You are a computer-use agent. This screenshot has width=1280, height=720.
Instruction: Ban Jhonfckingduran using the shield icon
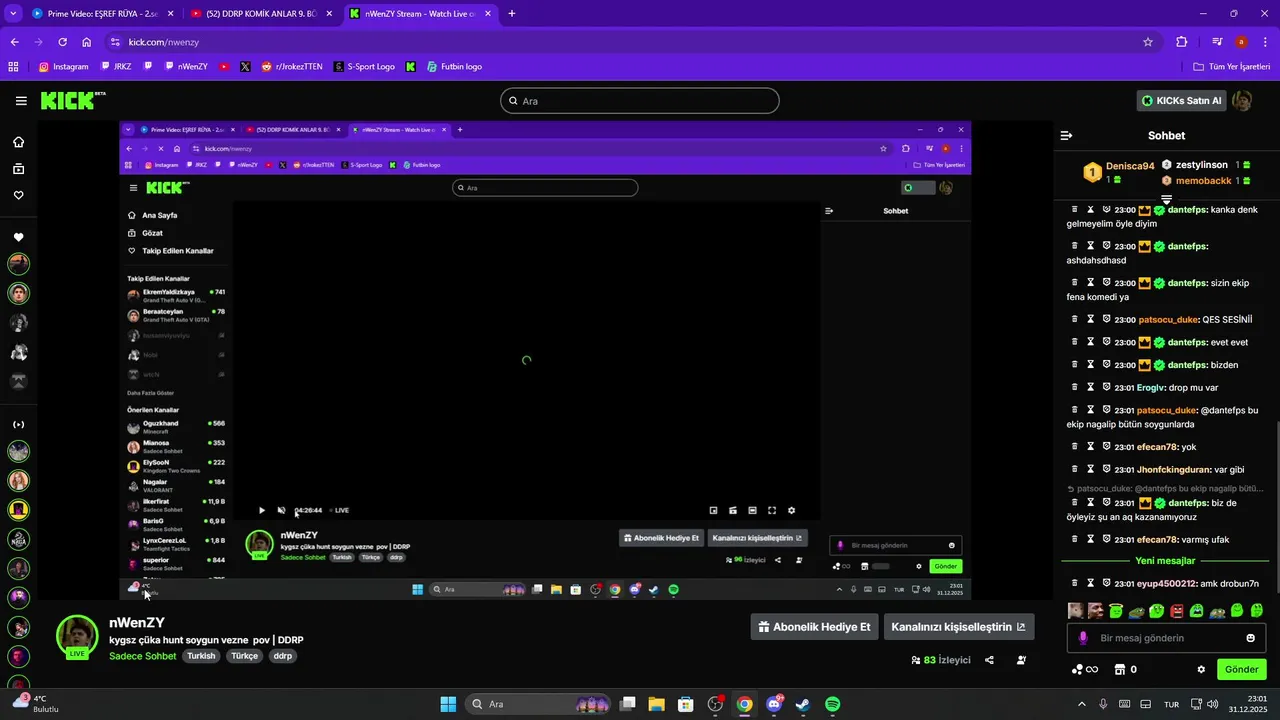coord(1107,469)
